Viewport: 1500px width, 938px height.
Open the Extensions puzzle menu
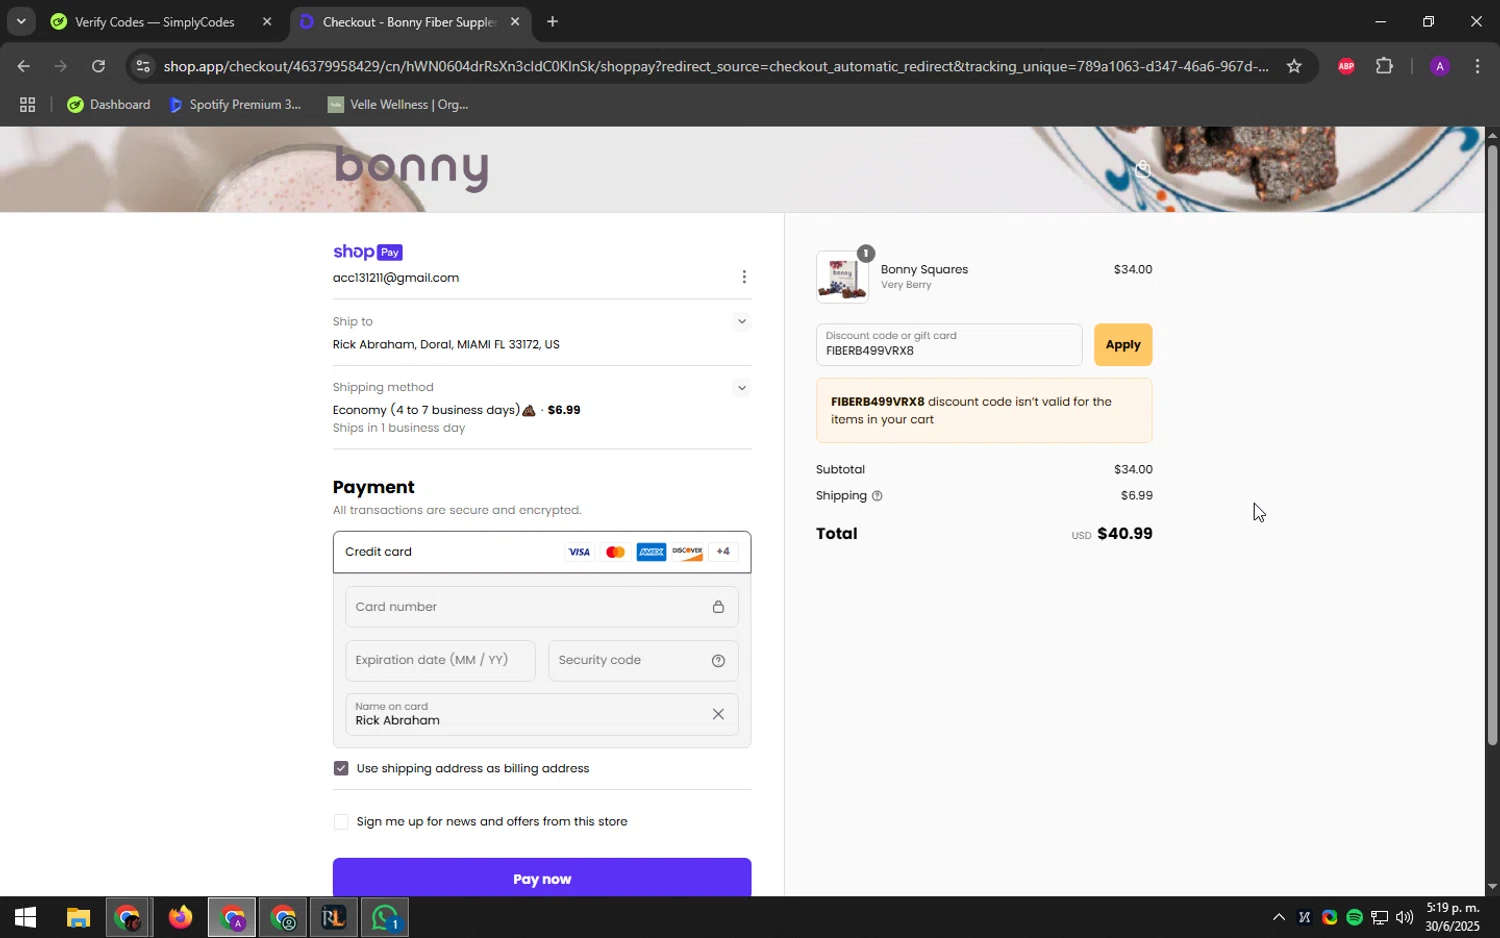click(x=1385, y=67)
